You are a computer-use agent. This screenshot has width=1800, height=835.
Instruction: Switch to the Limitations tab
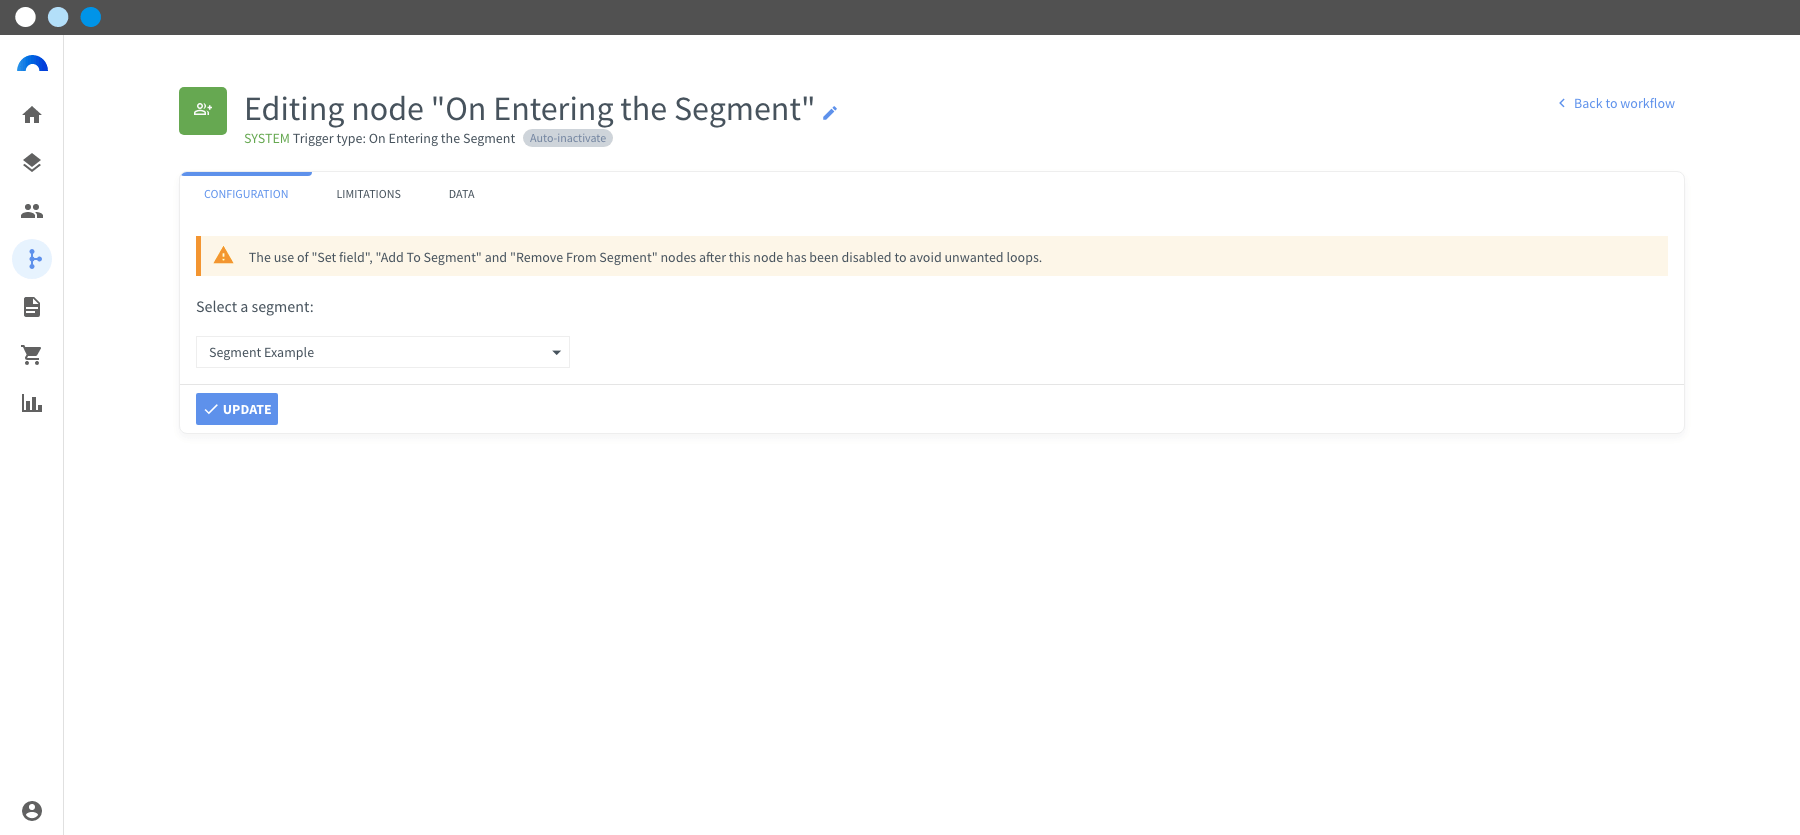(x=369, y=194)
